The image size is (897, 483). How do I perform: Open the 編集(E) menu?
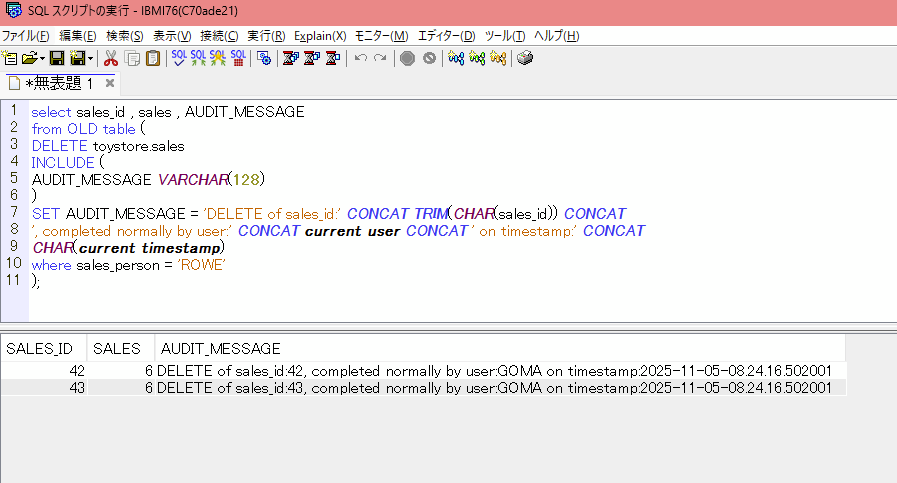pyautogui.click(x=78, y=36)
